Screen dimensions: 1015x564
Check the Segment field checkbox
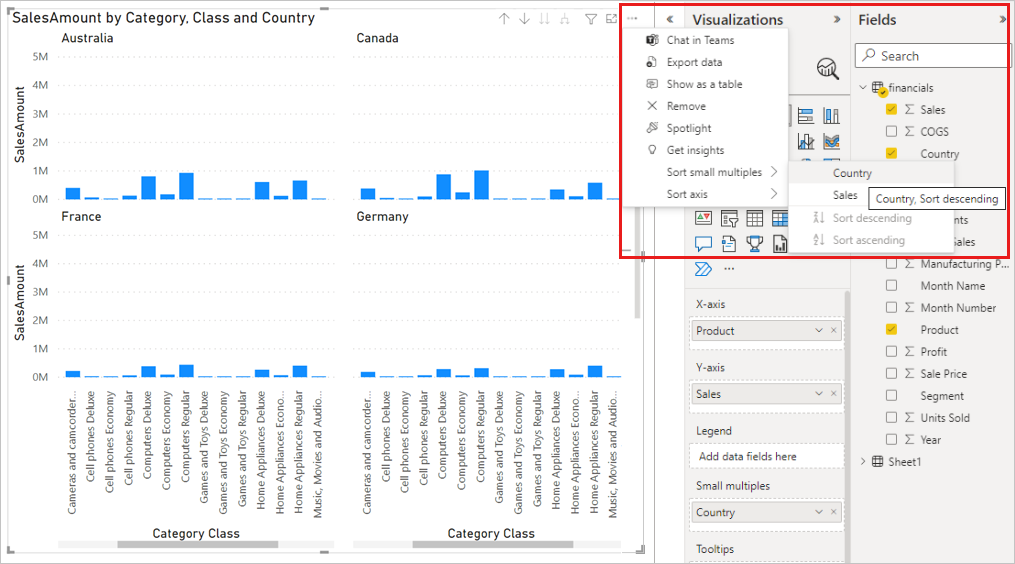pos(891,396)
